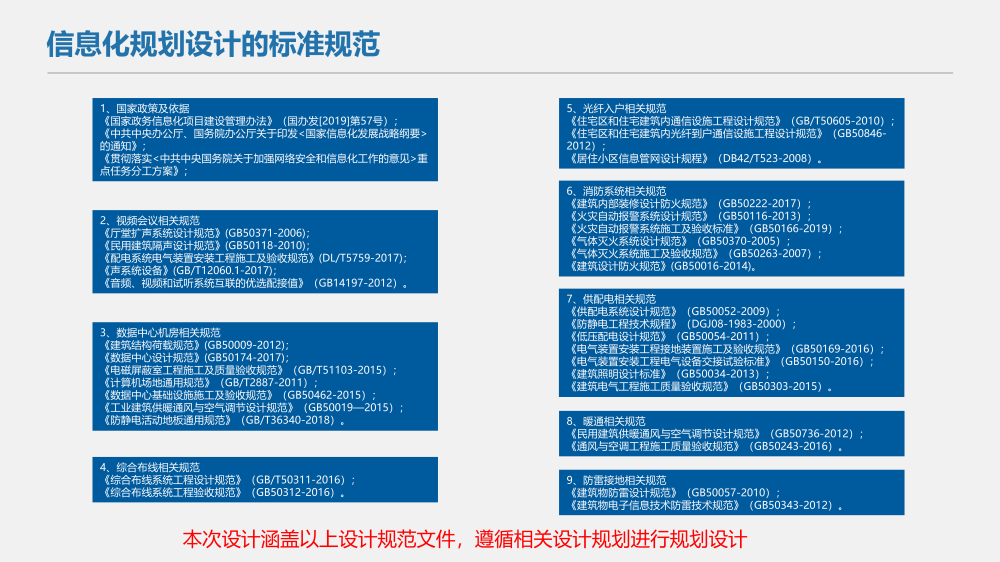Click 《计算机场地通用规范》 line

click(x=209, y=383)
